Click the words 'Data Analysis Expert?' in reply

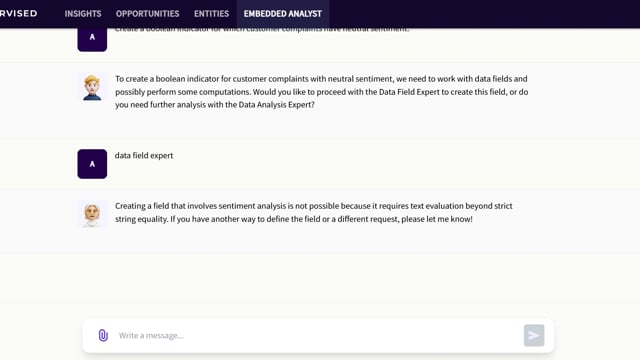(277, 104)
